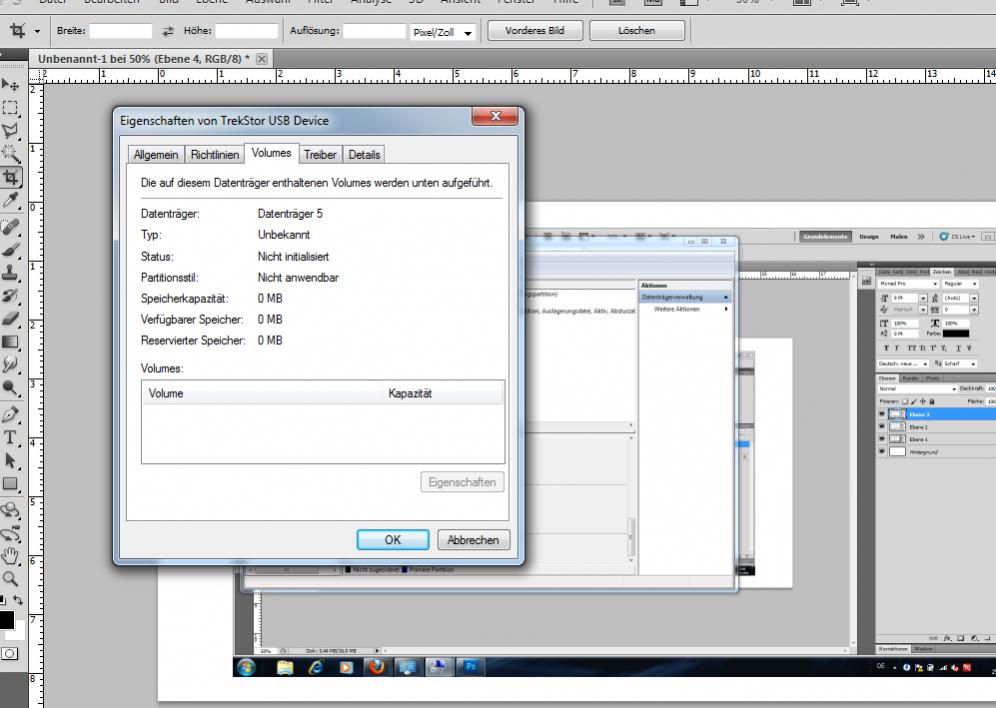This screenshot has width=996, height=708.
Task: Click the Verfügbarer Speicher '0 MB' value
Action: pos(270,319)
